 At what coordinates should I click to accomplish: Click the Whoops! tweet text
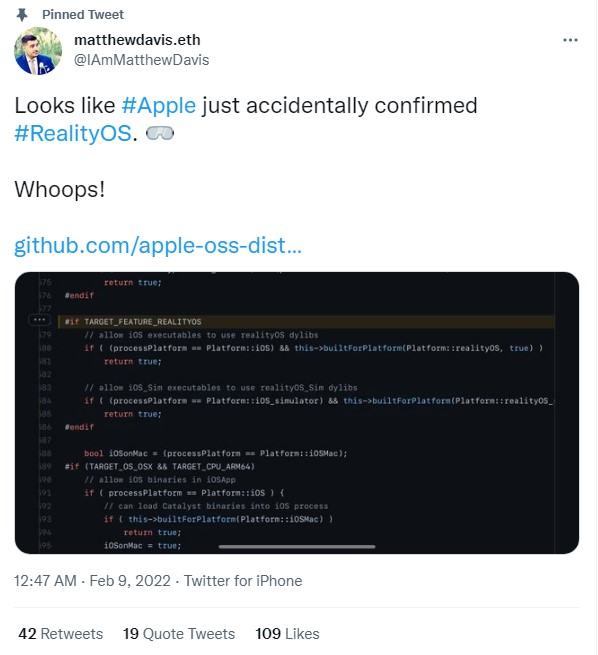pos(60,189)
